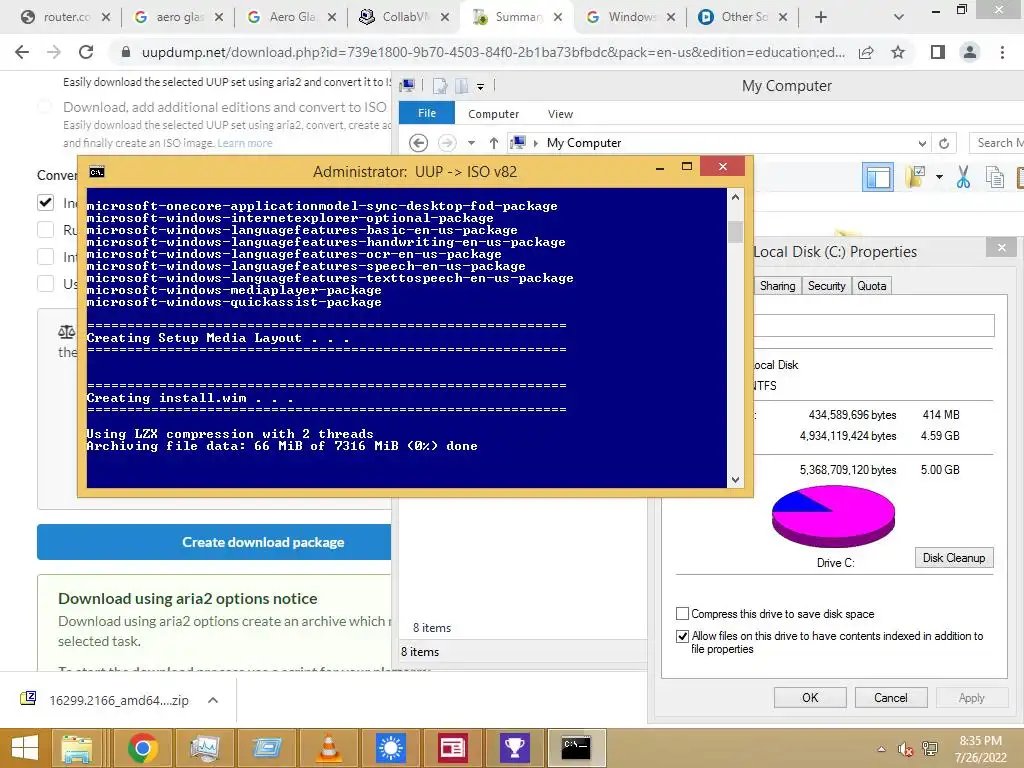
Task: Click the command window scroll up arrow
Action: 735,197
